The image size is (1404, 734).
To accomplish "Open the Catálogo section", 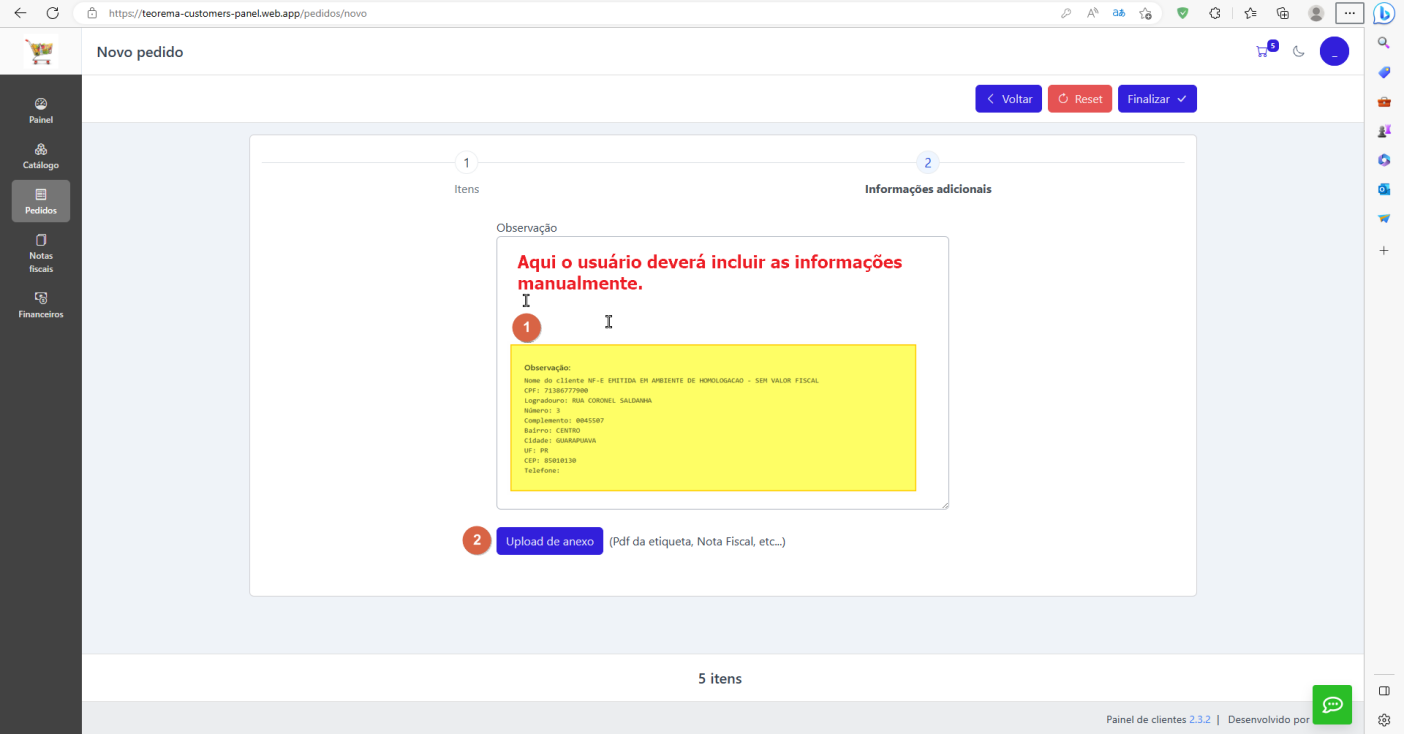I will click(x=41, y=156).
